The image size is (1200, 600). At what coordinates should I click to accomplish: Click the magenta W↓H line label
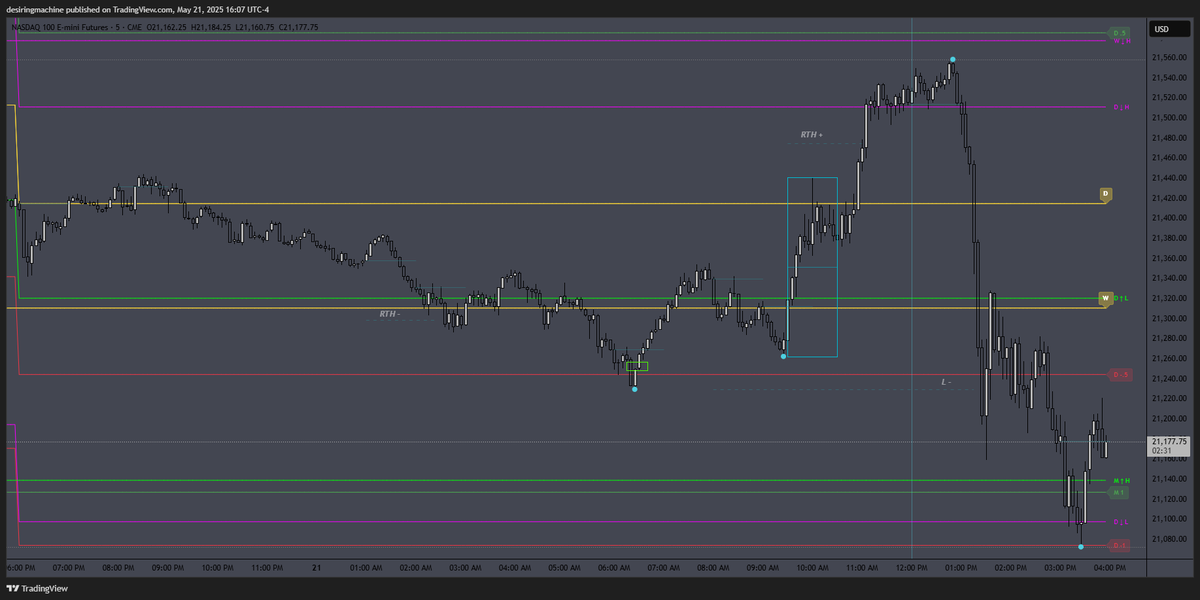[1121, 41]
